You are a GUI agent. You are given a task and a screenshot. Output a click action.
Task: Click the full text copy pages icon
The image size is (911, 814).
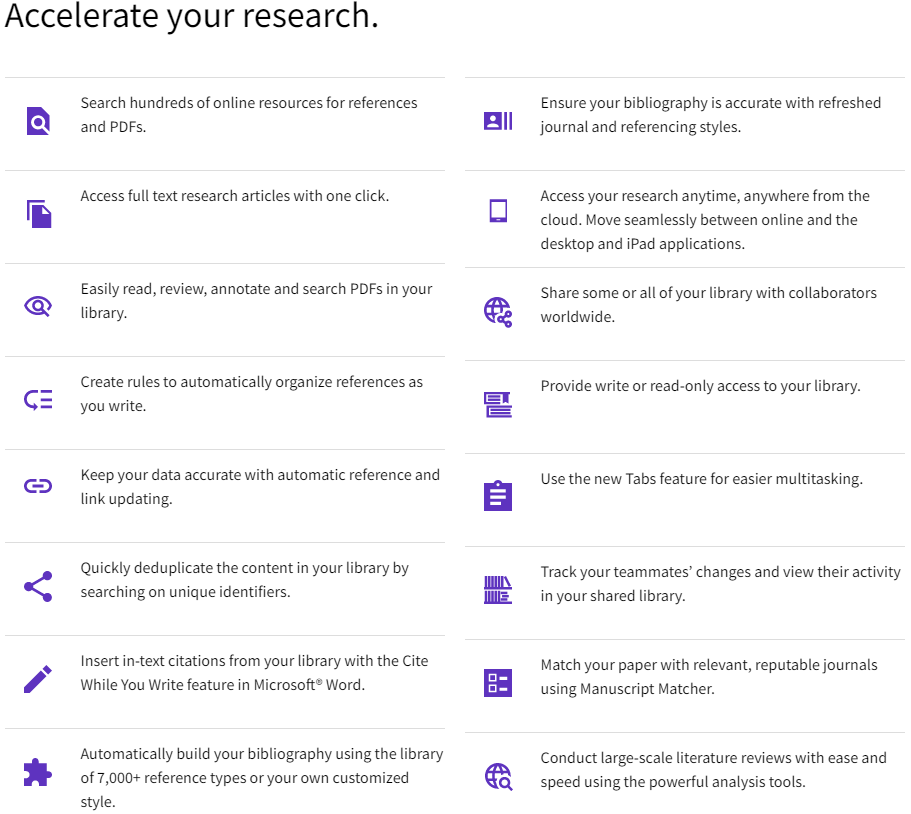point(38,213)
